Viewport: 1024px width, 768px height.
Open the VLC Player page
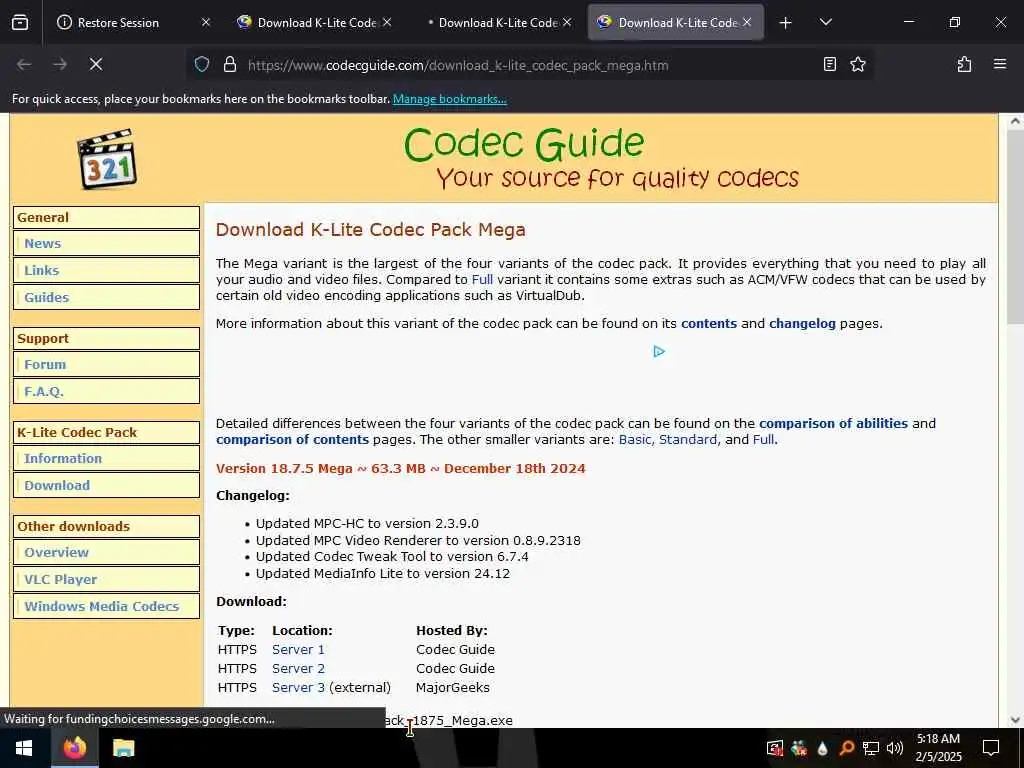coord(60,579)
